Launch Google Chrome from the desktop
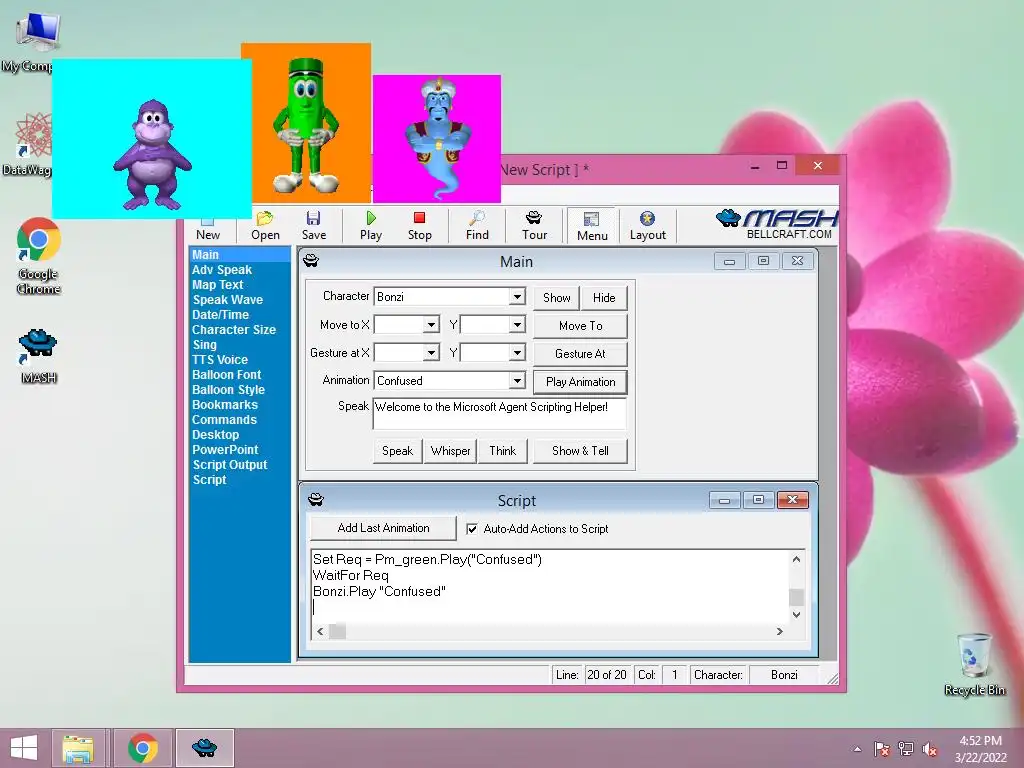This screenshot has width=1024, height=768. point(39,256)
